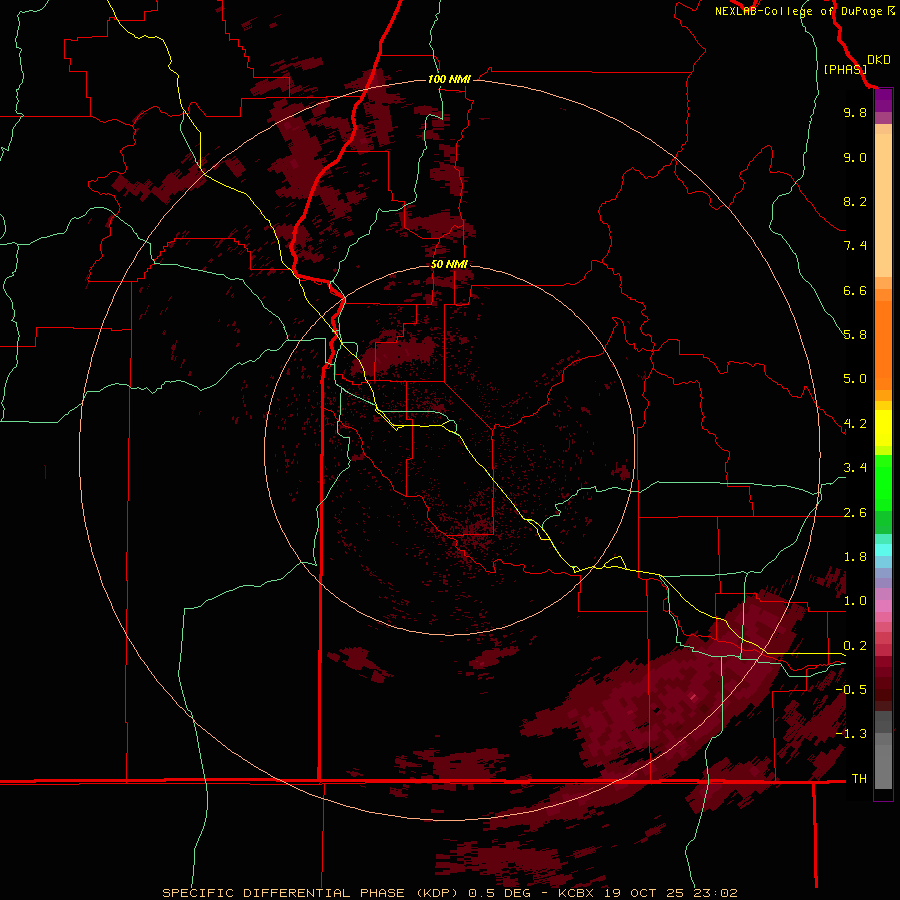
Task: Click the -0.5 scale label
Action: point(851,690)
